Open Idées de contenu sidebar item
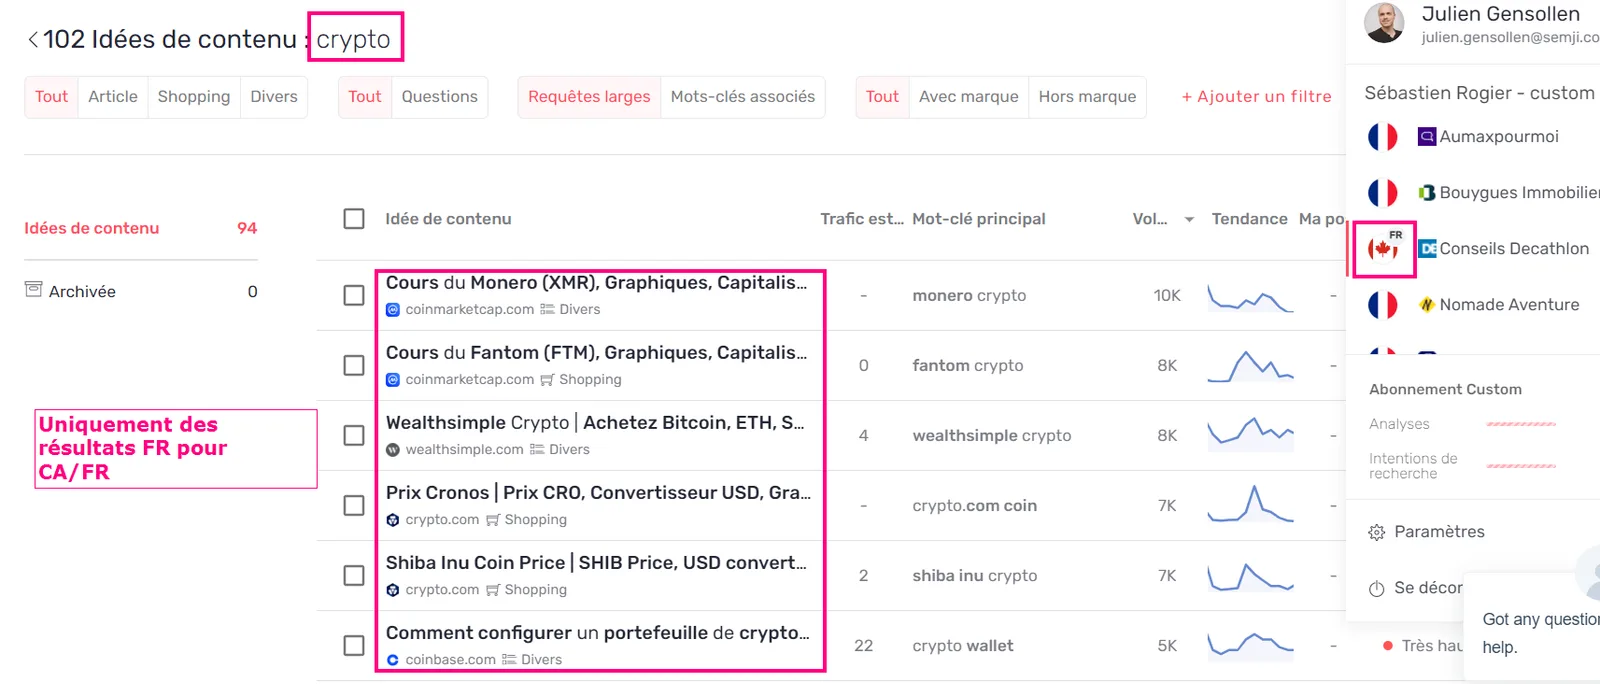 pyautogui.click(x=141, y=229)
